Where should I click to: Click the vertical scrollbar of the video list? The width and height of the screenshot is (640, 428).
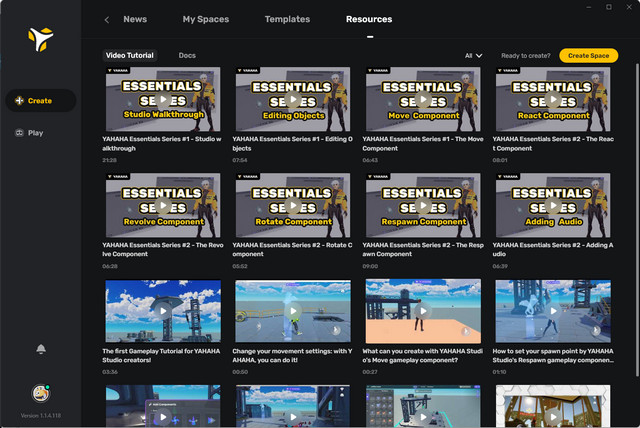[x=637, y=220]
